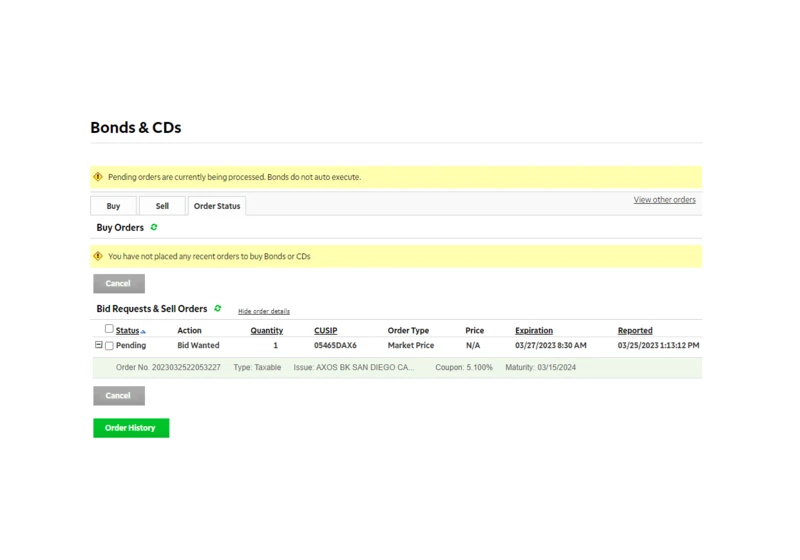Image resolution: width=800 pixels, height=560 pixels.
Task: Click Hide order details link
Action: click(264, 311)
